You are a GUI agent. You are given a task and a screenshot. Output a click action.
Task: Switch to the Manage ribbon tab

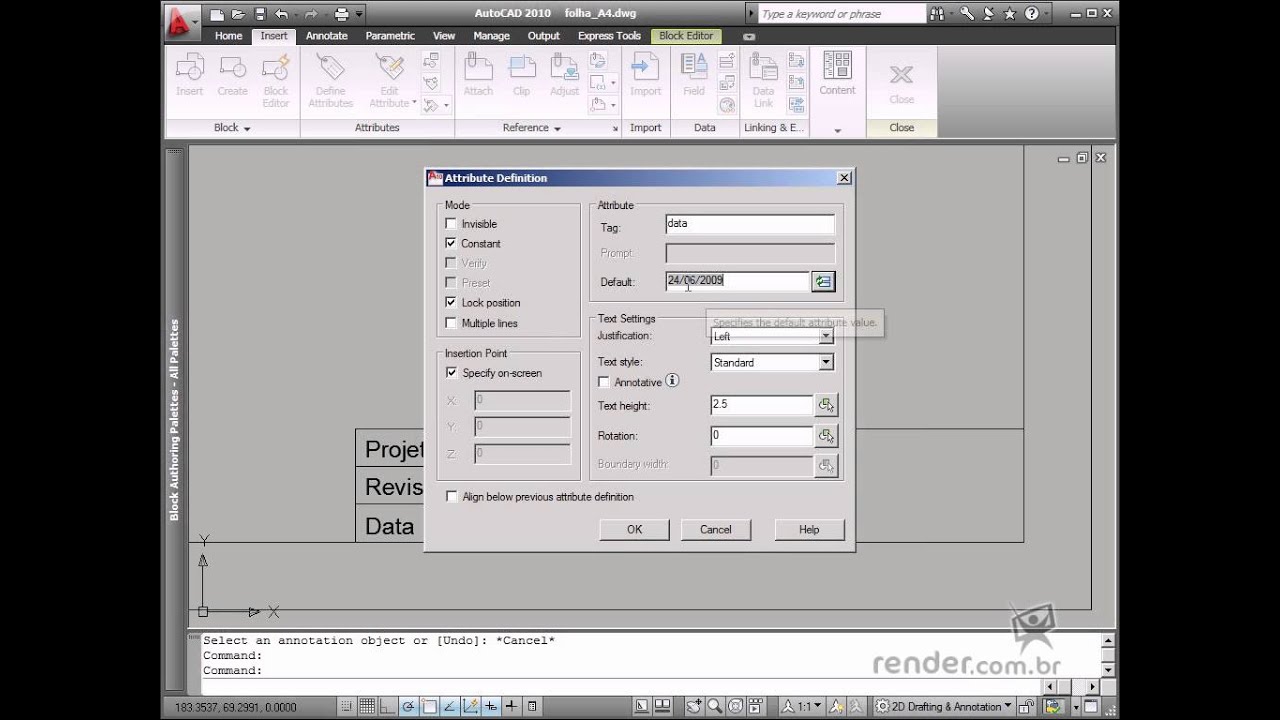(491, 36)
